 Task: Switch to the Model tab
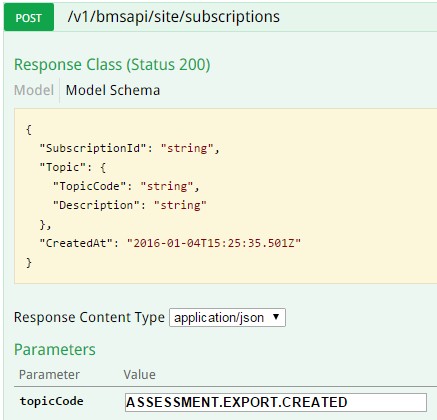34,90
